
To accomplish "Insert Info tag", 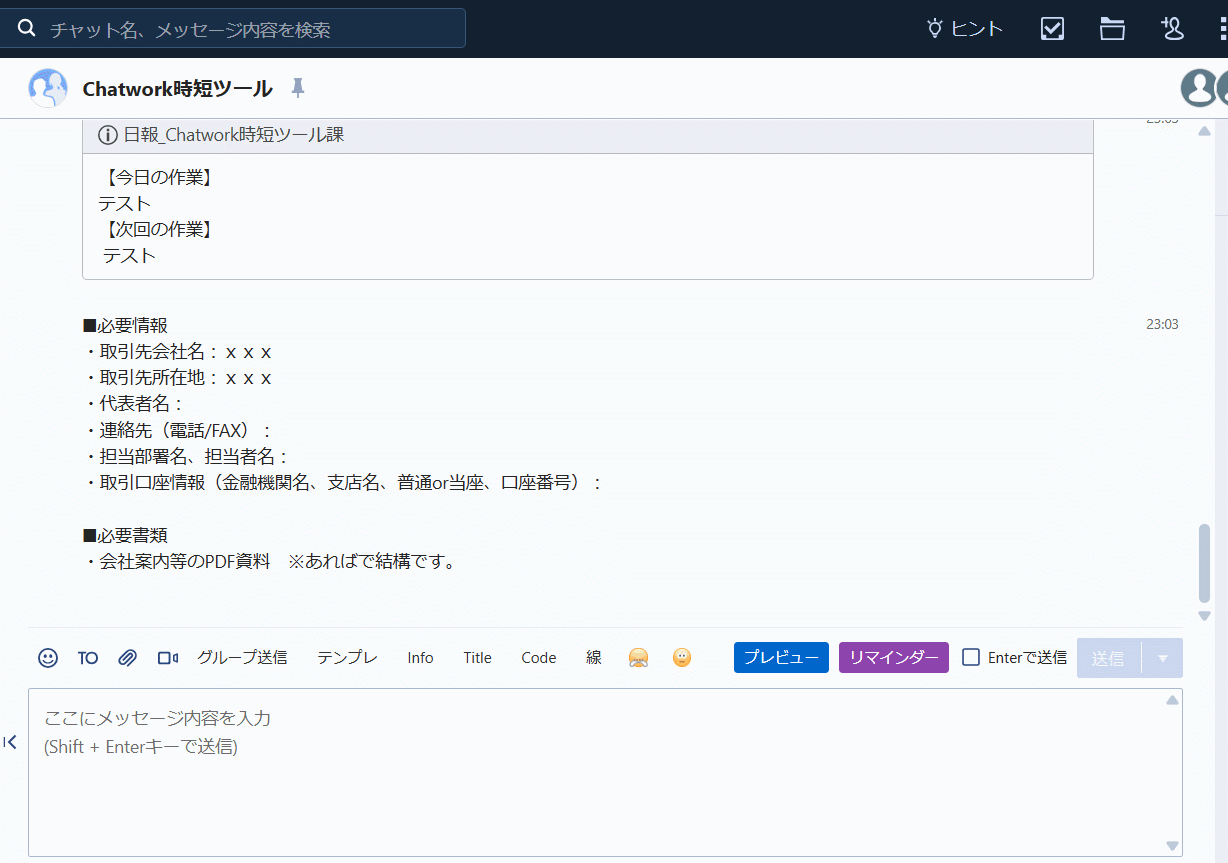I will point(420,658).
